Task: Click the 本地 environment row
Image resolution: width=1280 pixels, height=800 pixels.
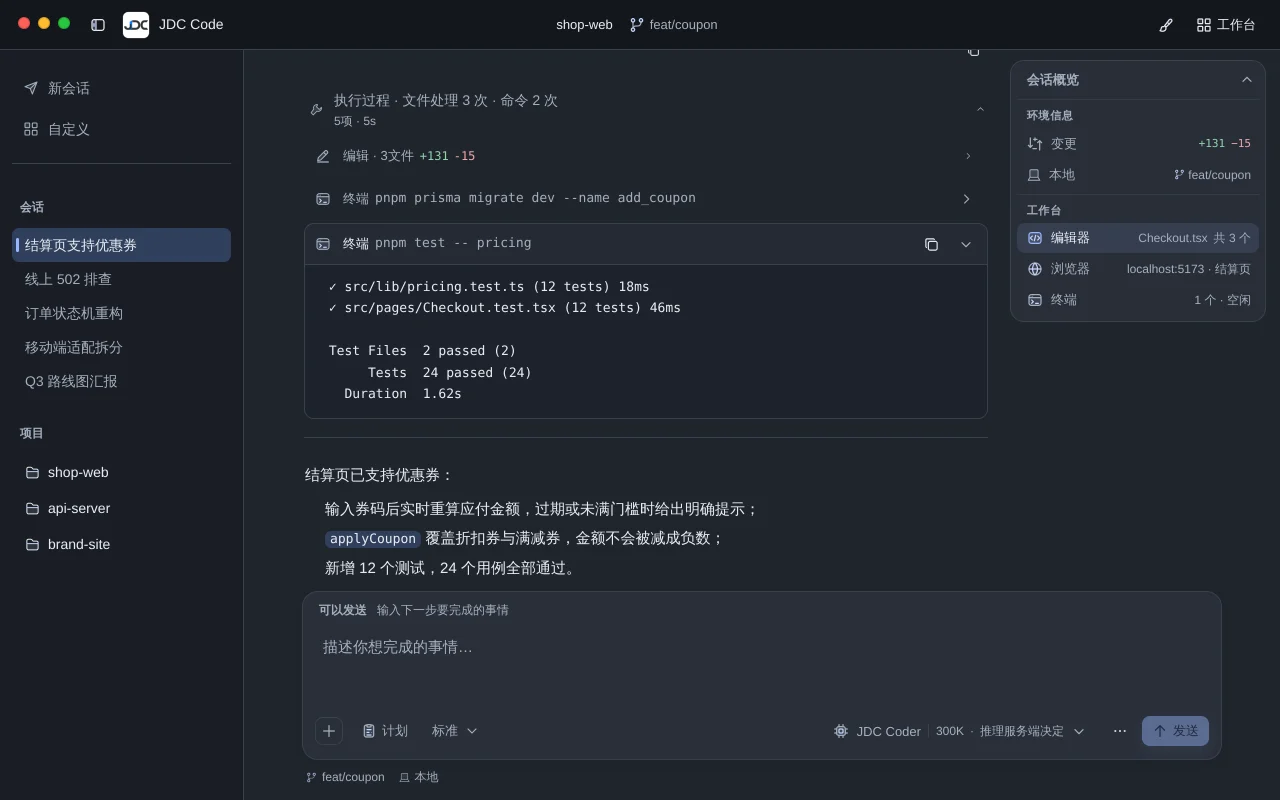Action: pyautogui.click(x=1138, y=175)
